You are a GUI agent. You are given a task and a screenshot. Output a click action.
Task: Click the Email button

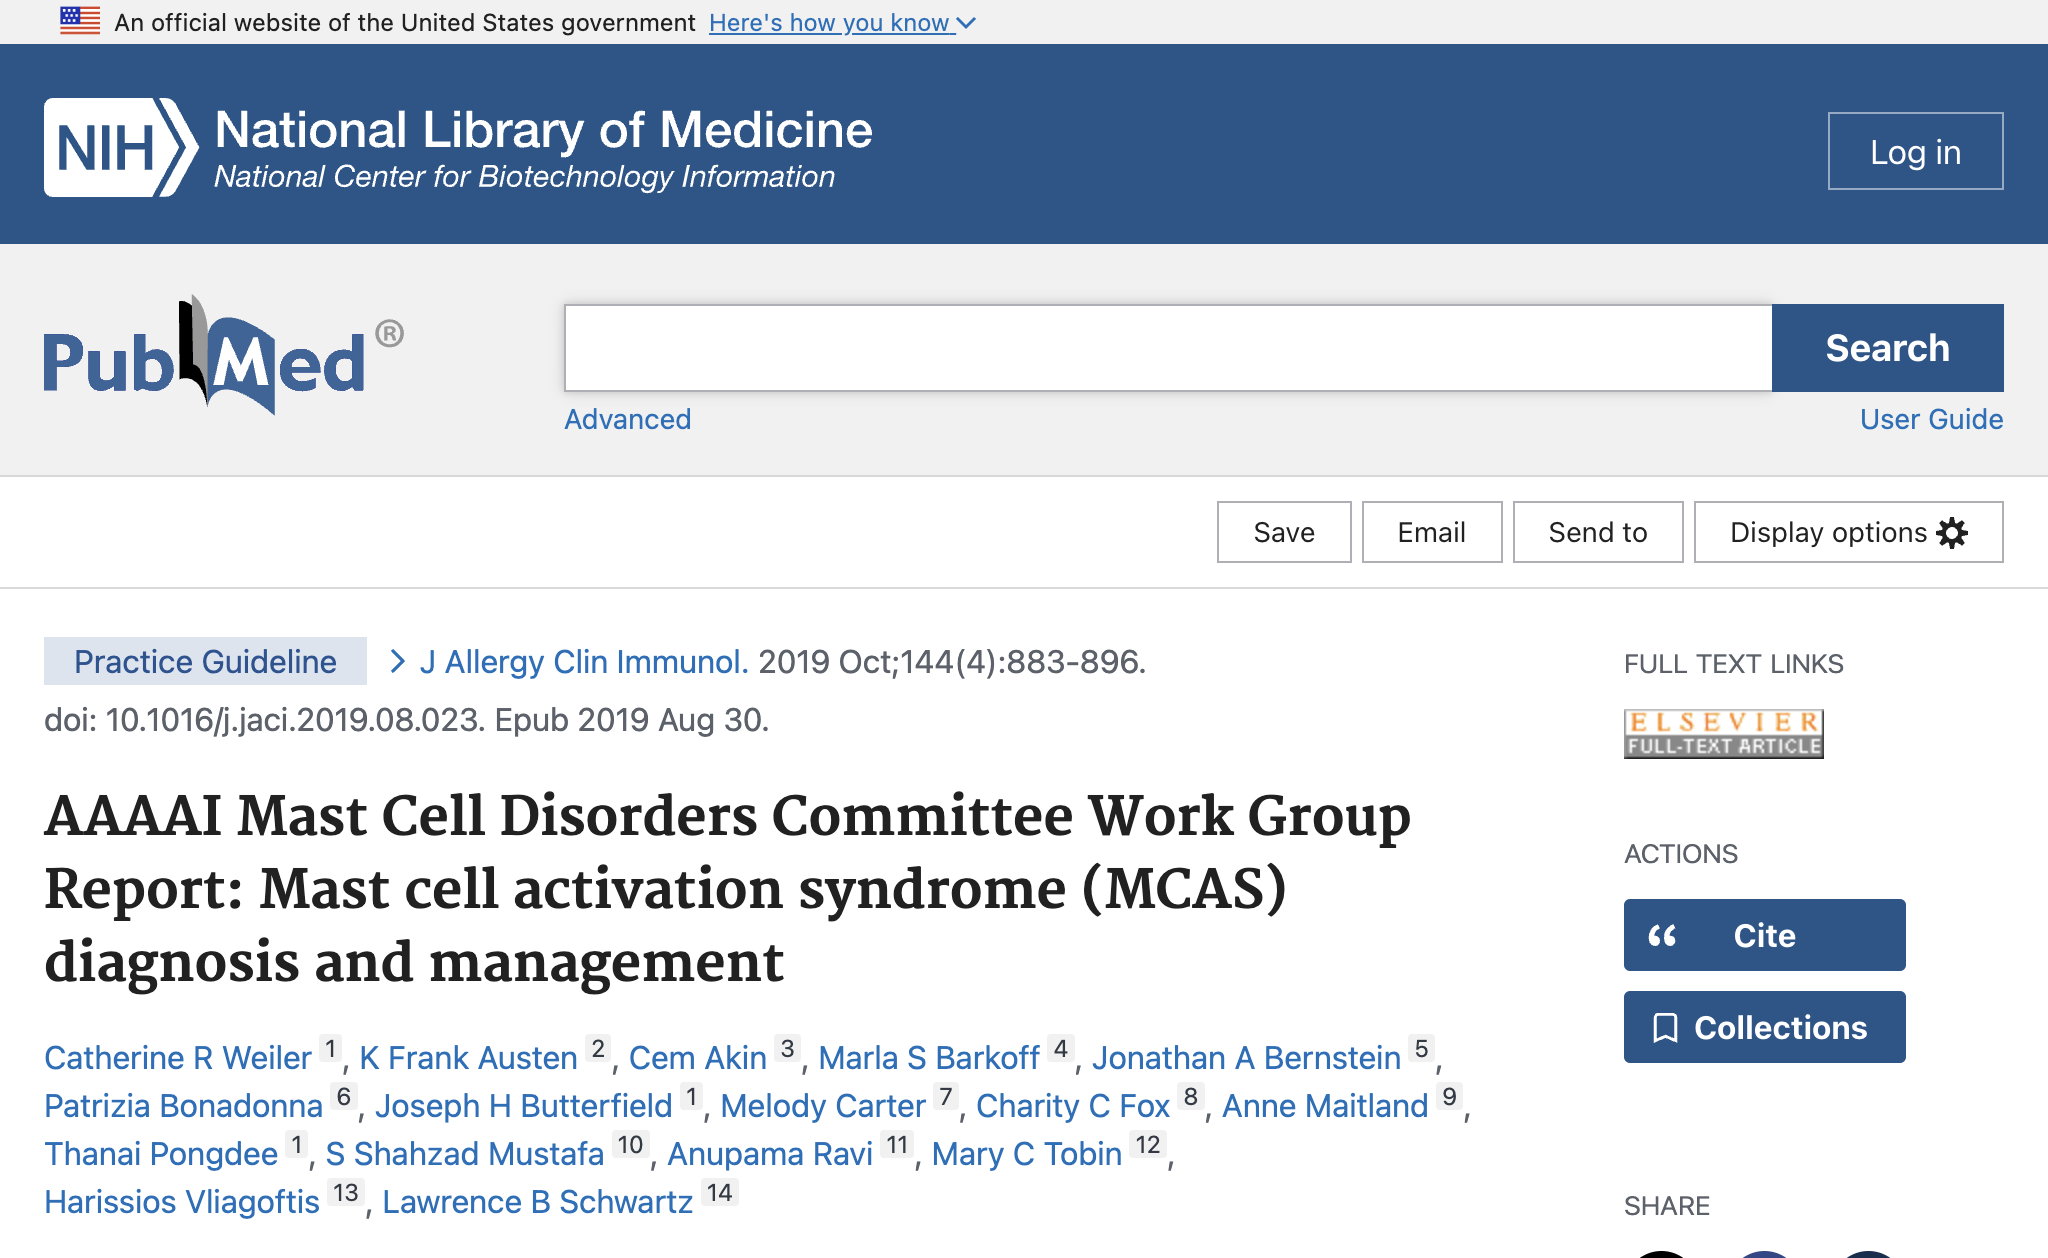tap(1431, 533)
